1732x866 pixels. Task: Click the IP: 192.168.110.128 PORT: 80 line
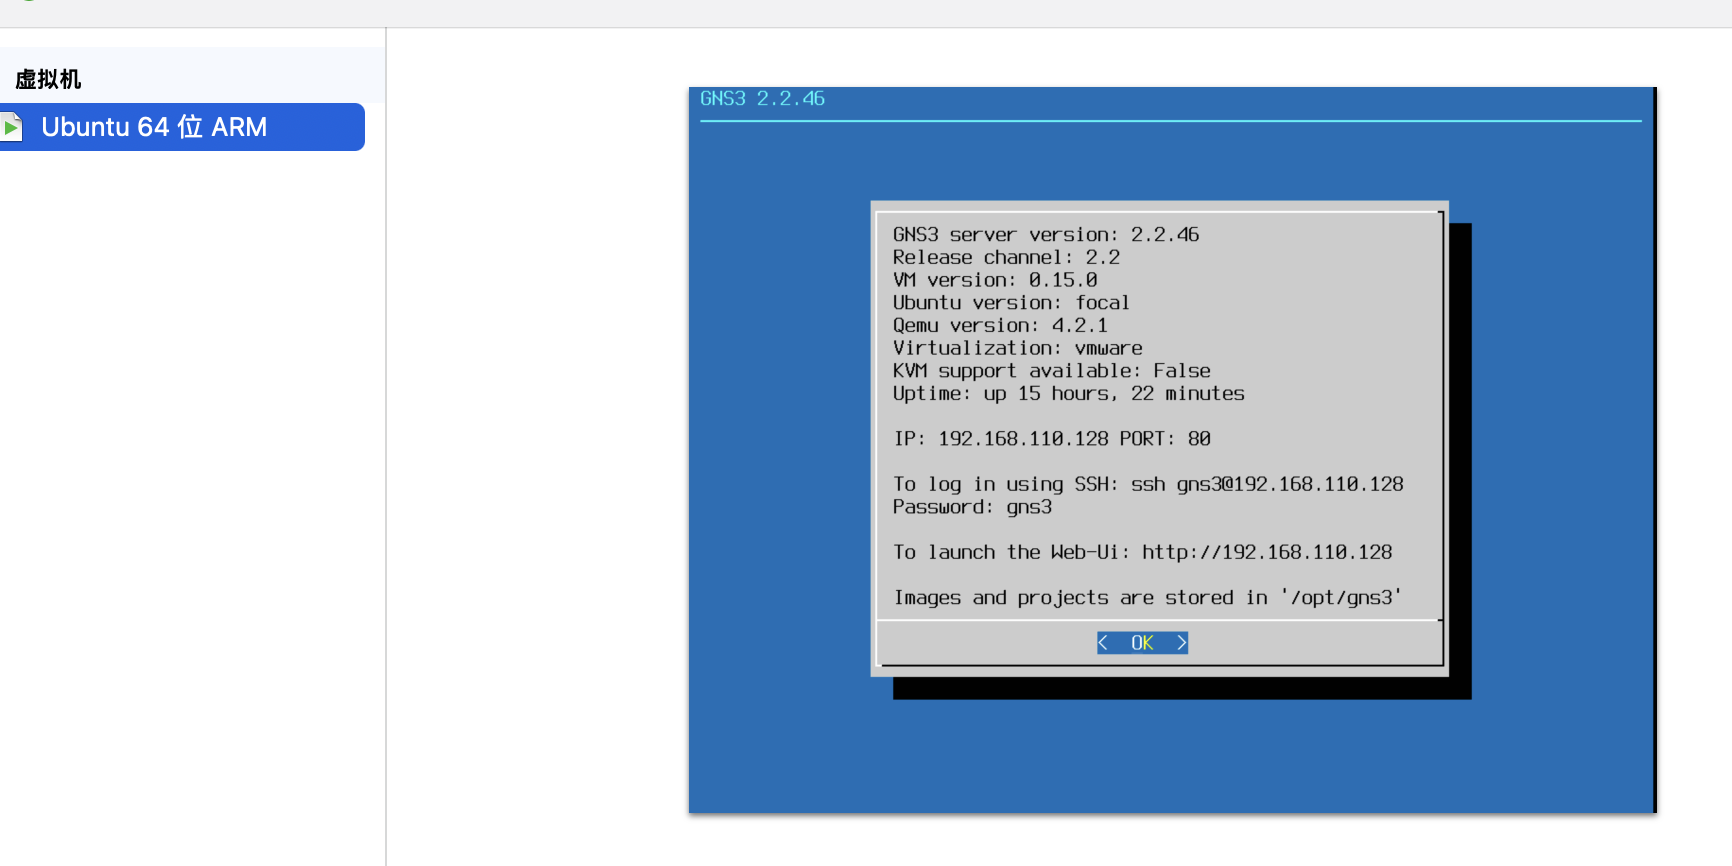coord(1051,438)
